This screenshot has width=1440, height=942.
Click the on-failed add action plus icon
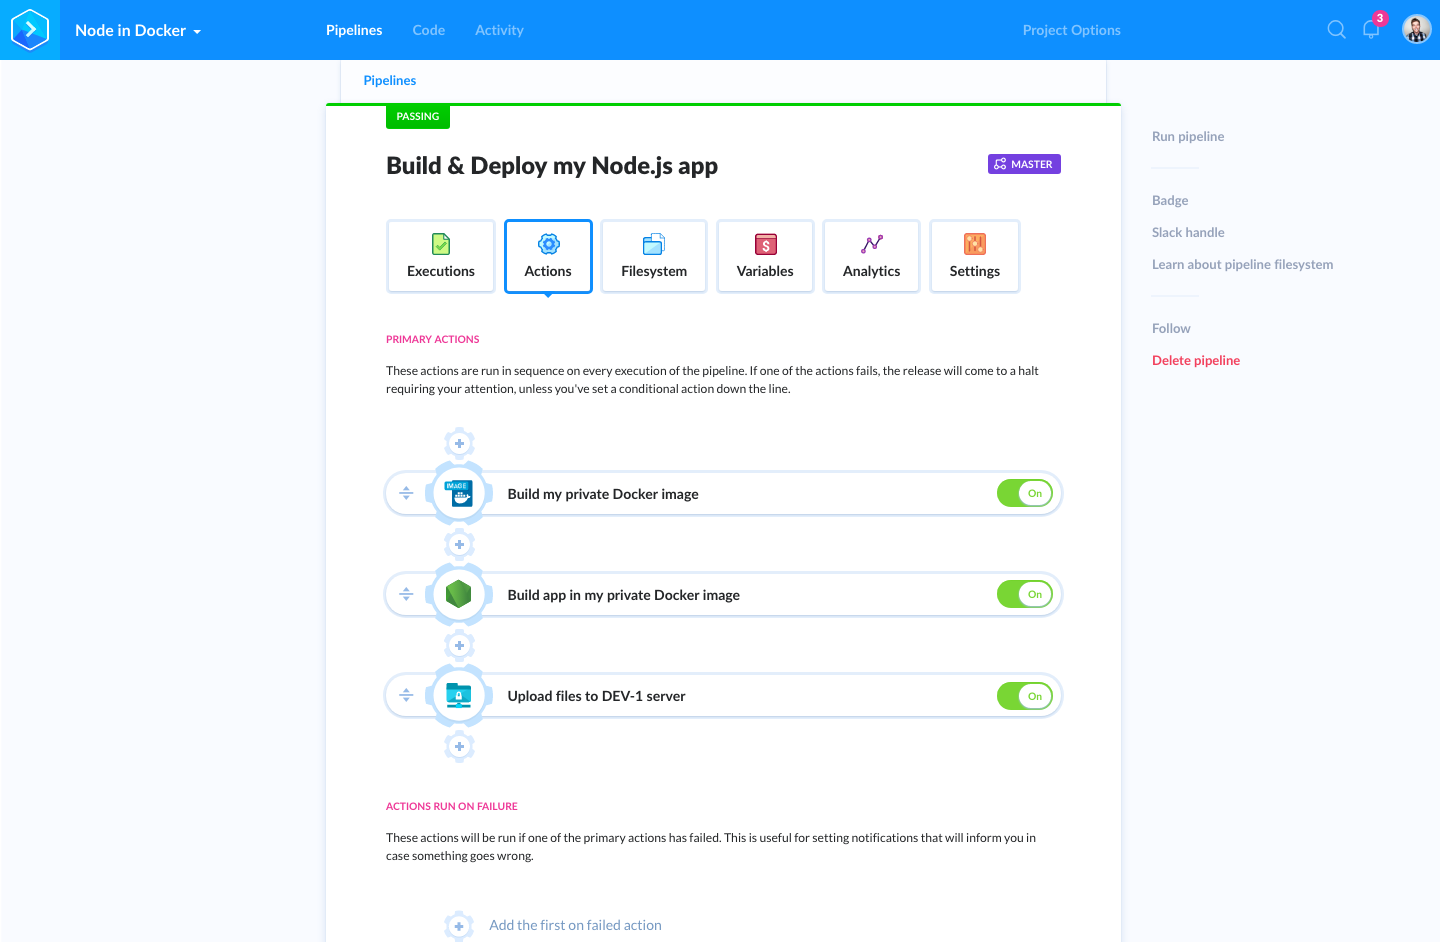[459, 926]
